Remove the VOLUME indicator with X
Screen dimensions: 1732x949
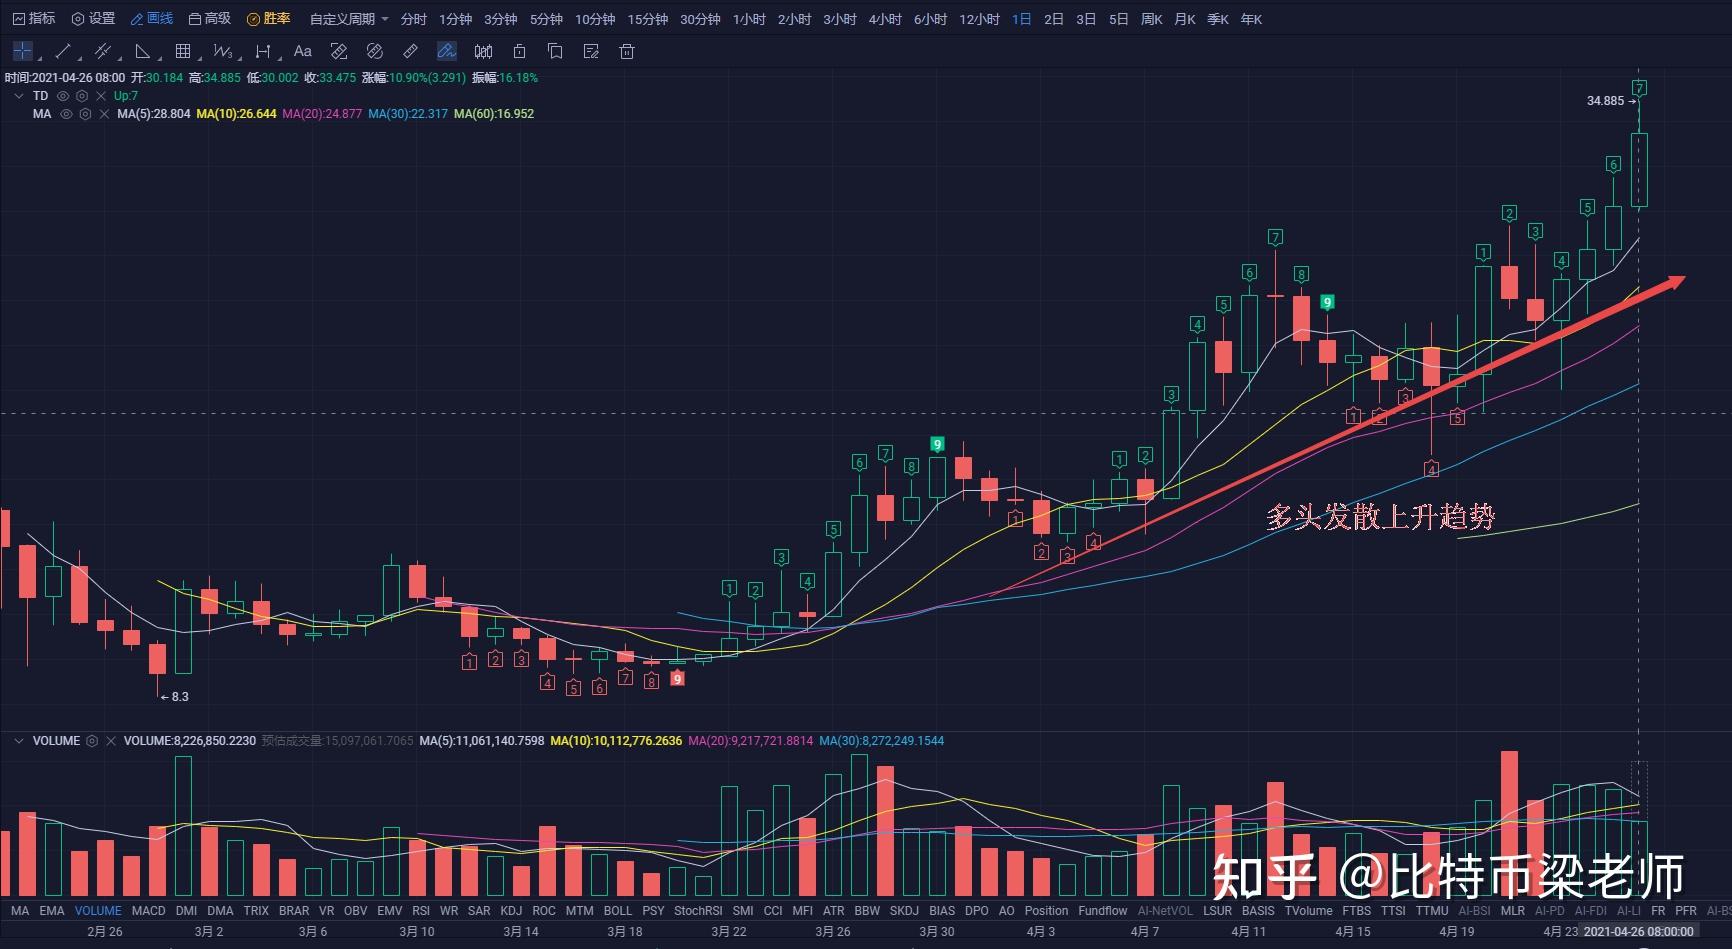[x=111, y=741]
